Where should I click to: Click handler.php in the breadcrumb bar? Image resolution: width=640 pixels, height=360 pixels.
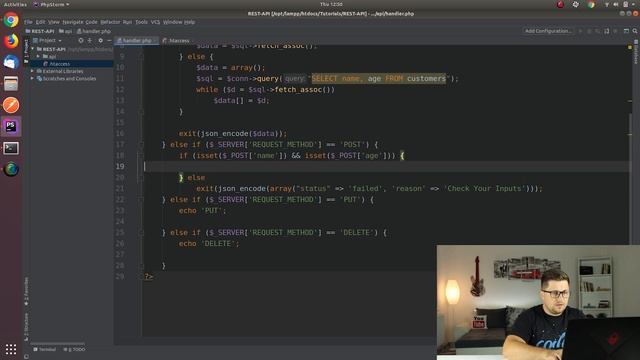[93, 31]
